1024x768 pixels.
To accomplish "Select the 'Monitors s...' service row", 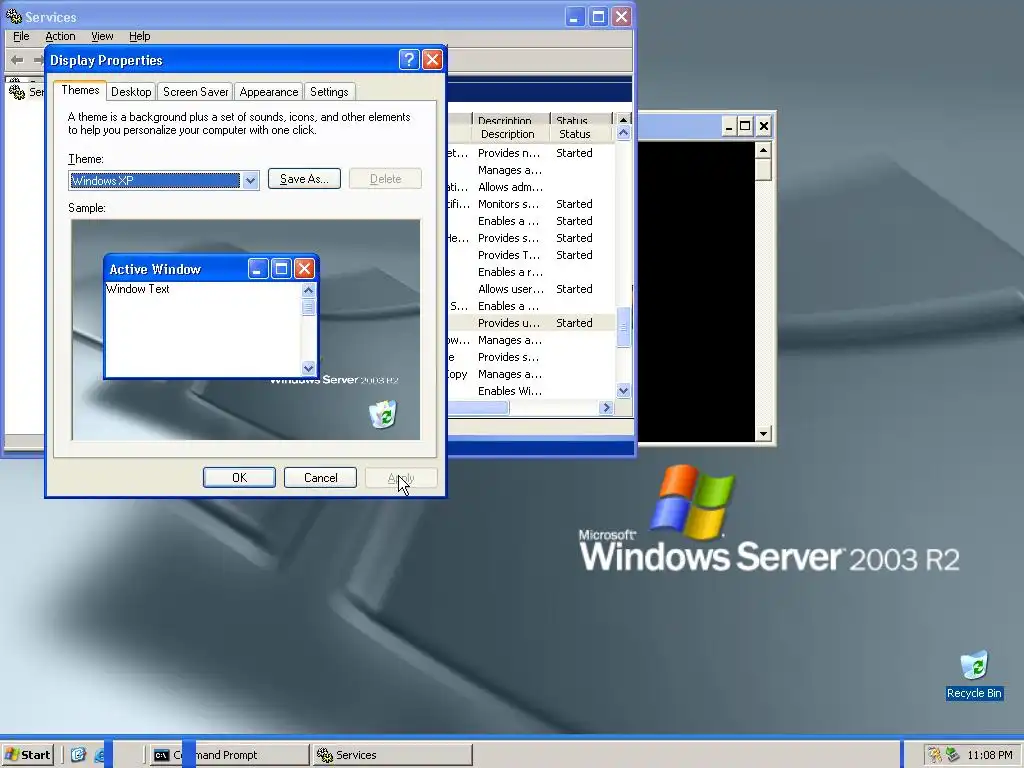I will pyautogui.click(x=530, y=204).
